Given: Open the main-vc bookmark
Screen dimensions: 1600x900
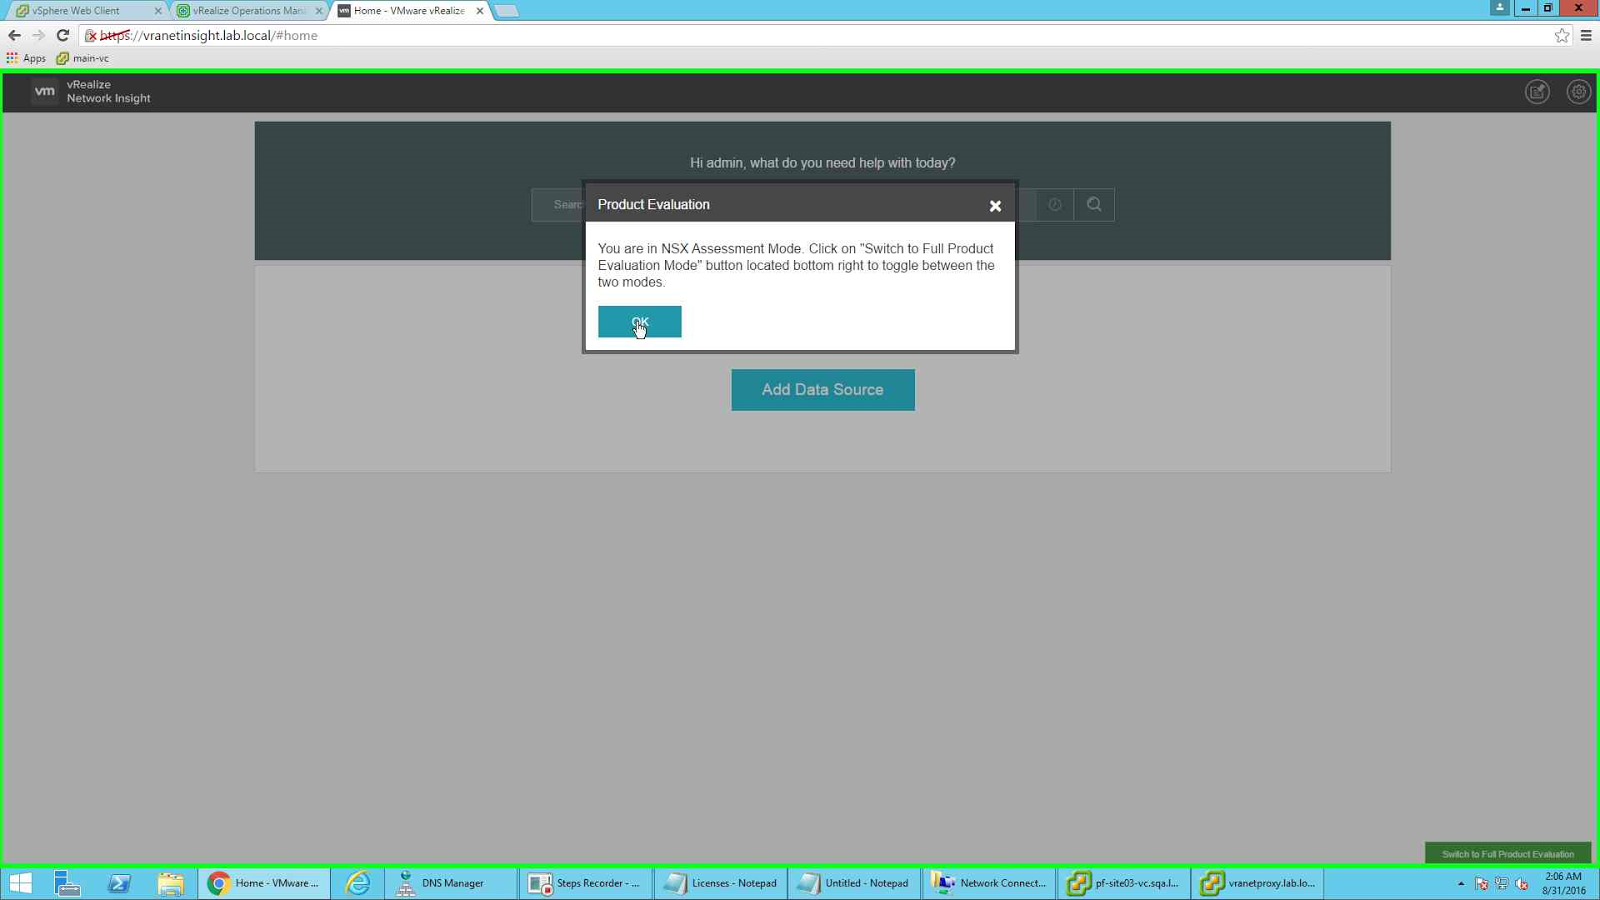Looking at the screenshot, I should point(83,58).
